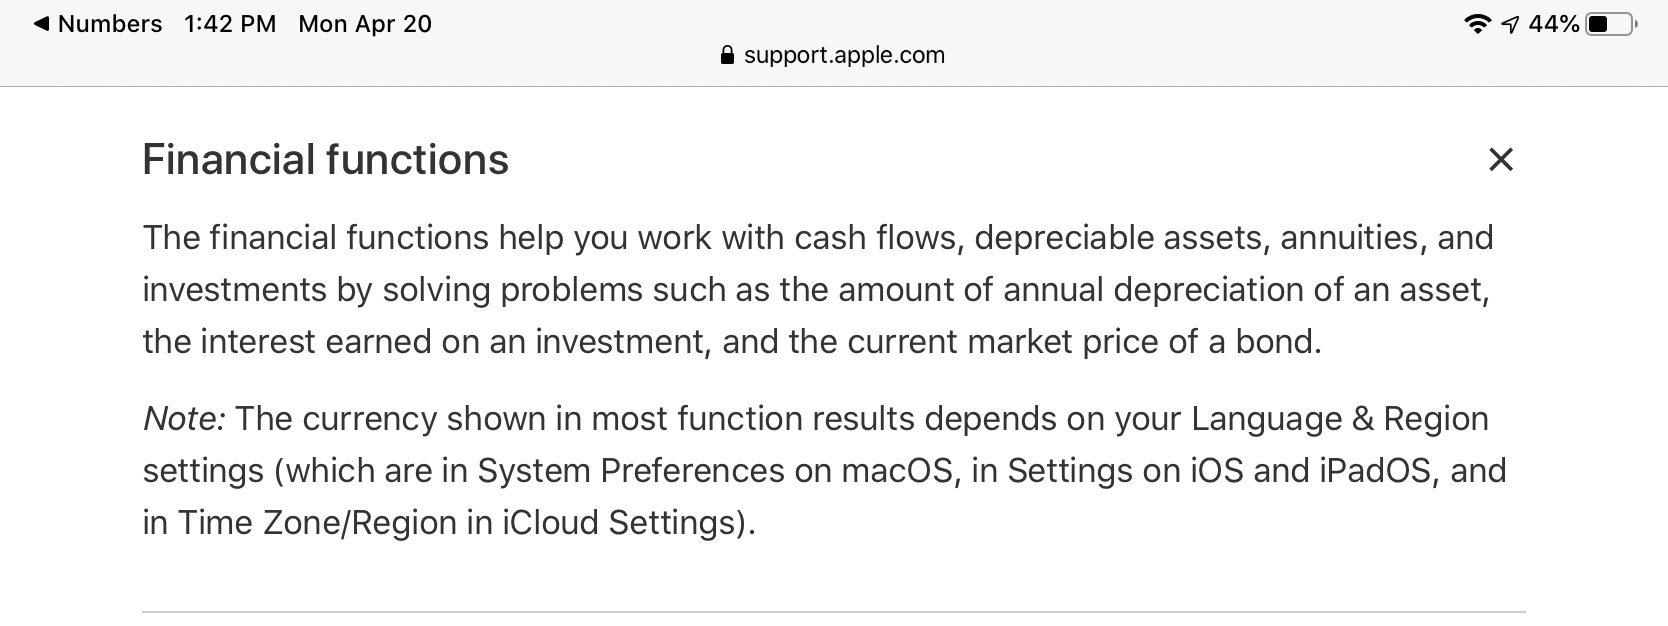Tap the battery icon in status bar

[1610, 24]
